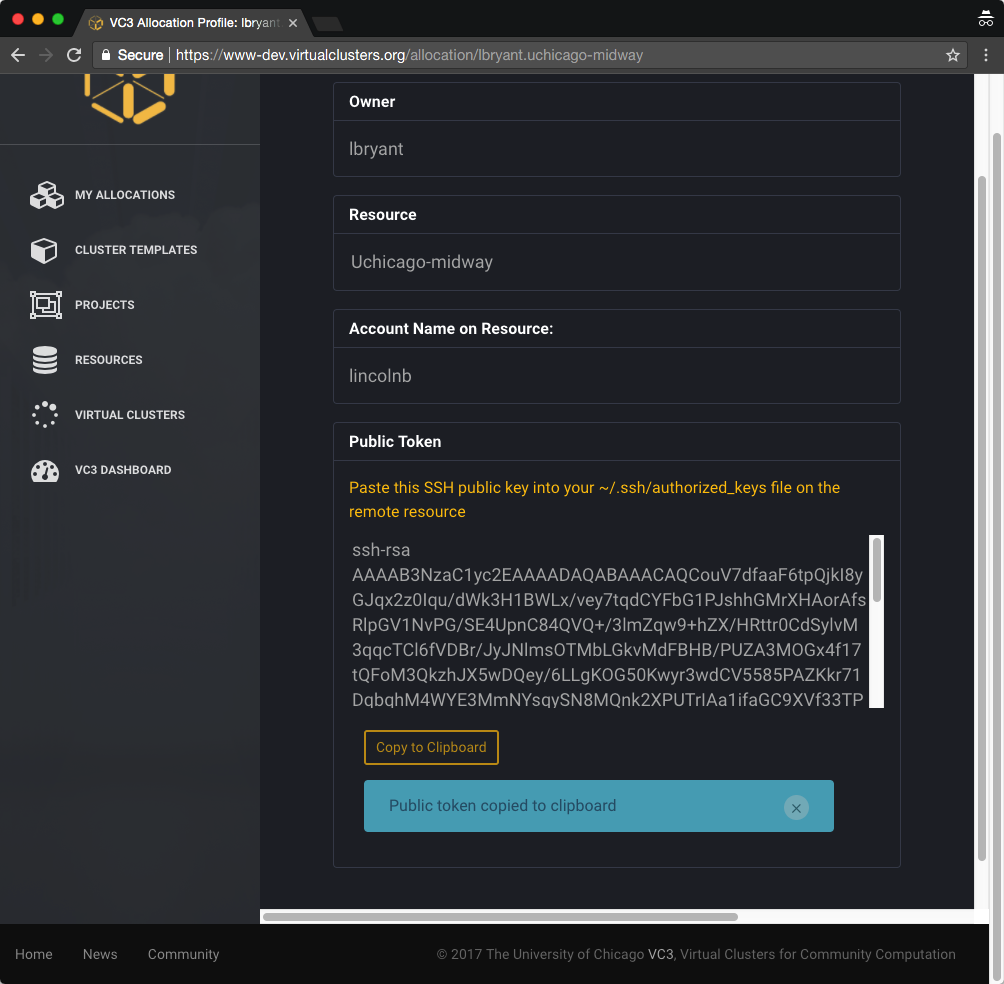Image resolution: width=1004 pixels, height=984 pixels.
Task: Go to Cluster Templates section
Action: 136,250
